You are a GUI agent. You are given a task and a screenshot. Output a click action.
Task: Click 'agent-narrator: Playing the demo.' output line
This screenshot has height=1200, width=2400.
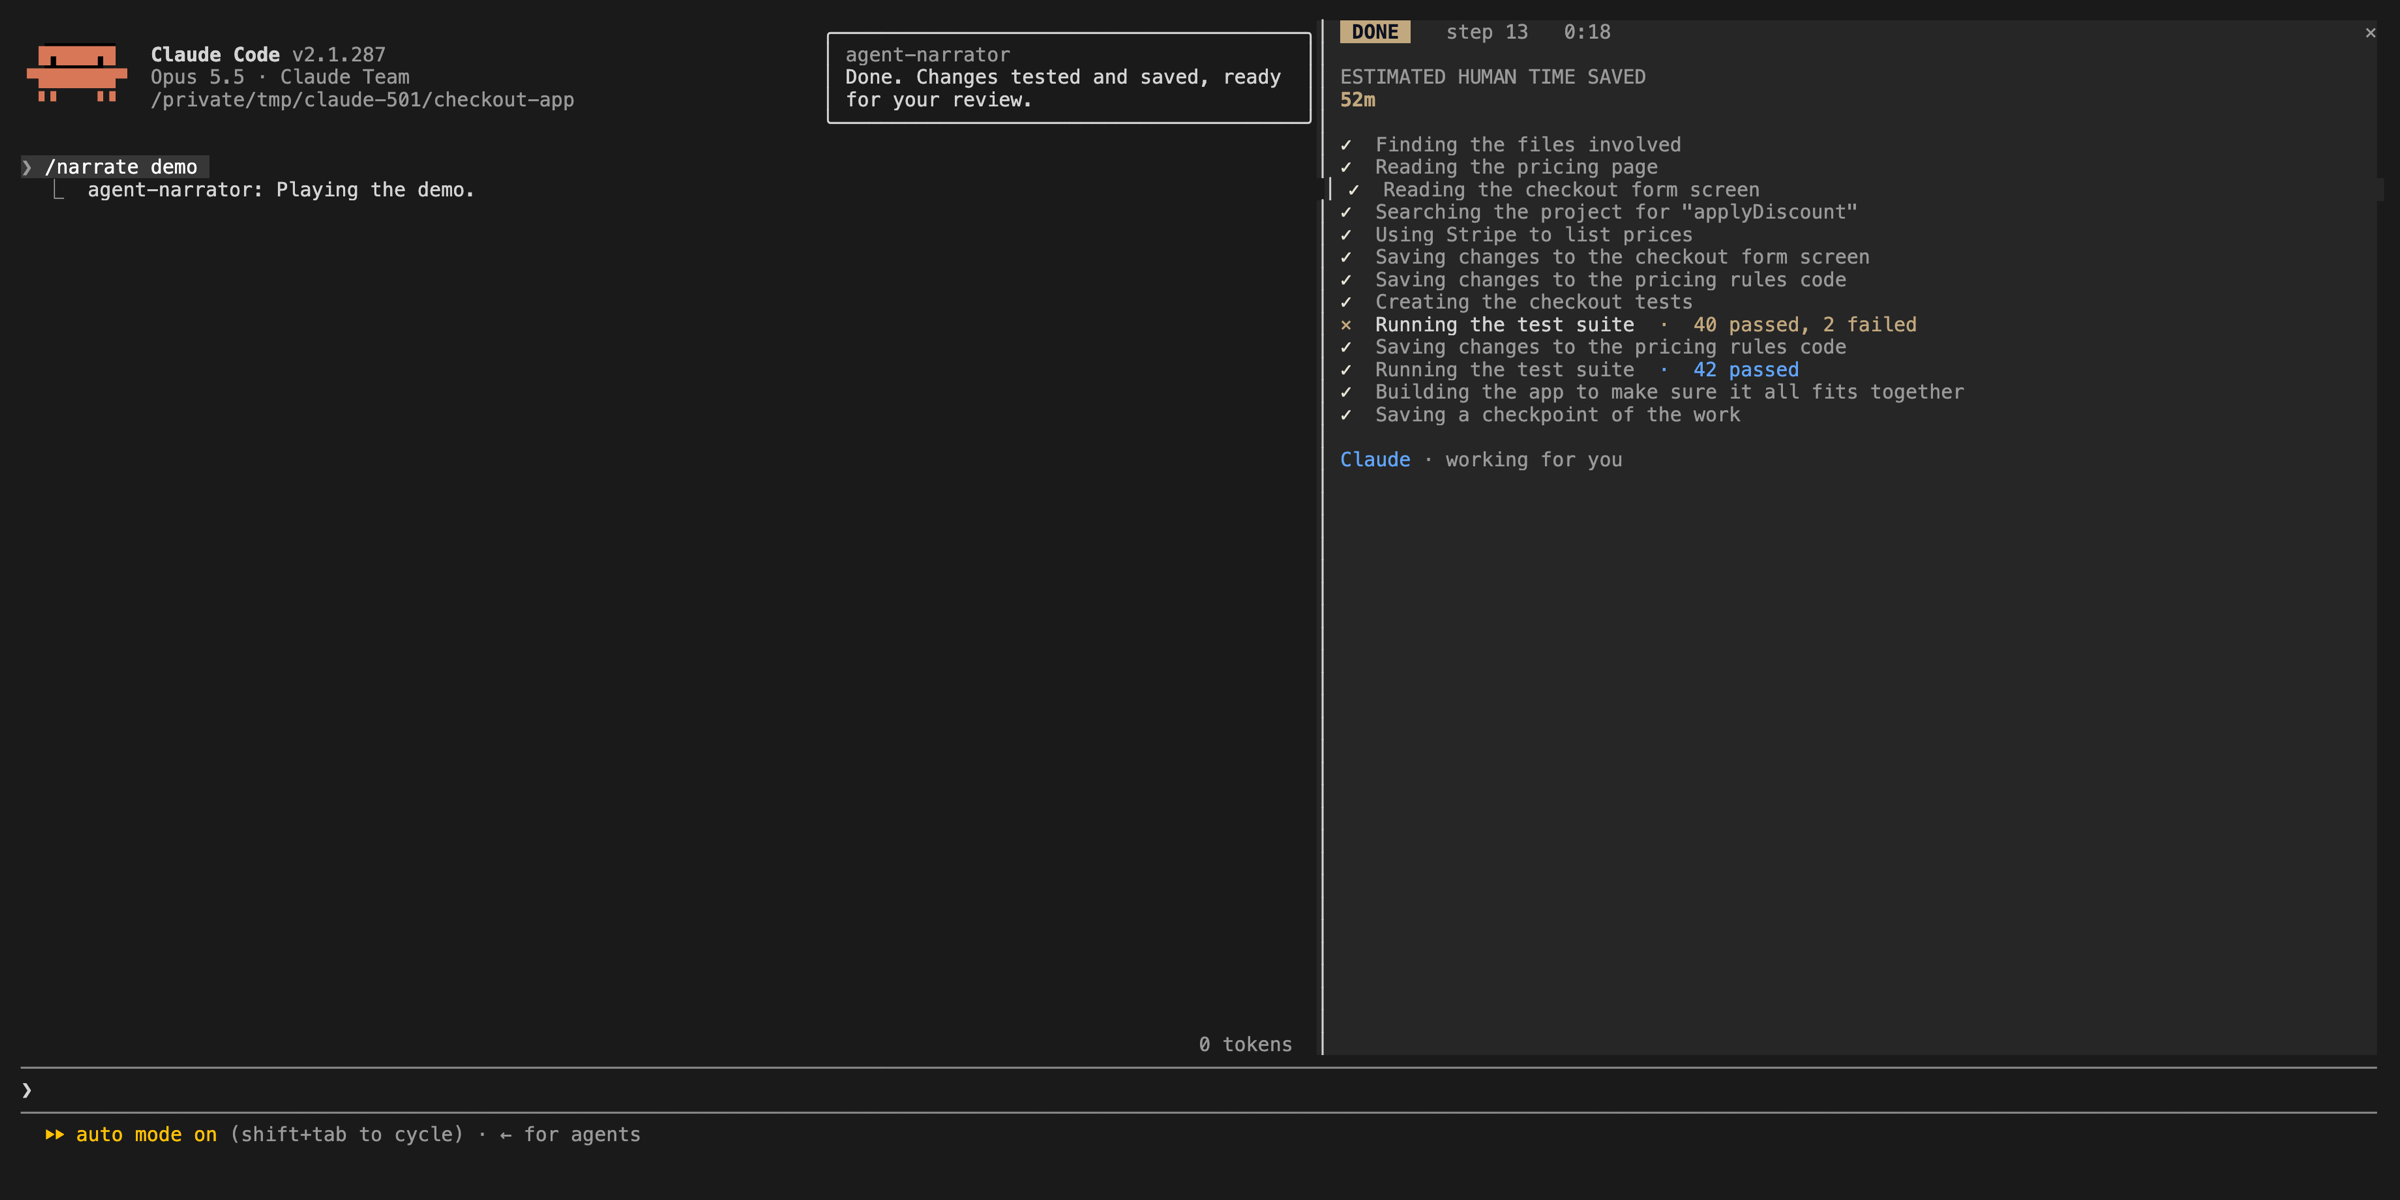(x=281, y=190)
